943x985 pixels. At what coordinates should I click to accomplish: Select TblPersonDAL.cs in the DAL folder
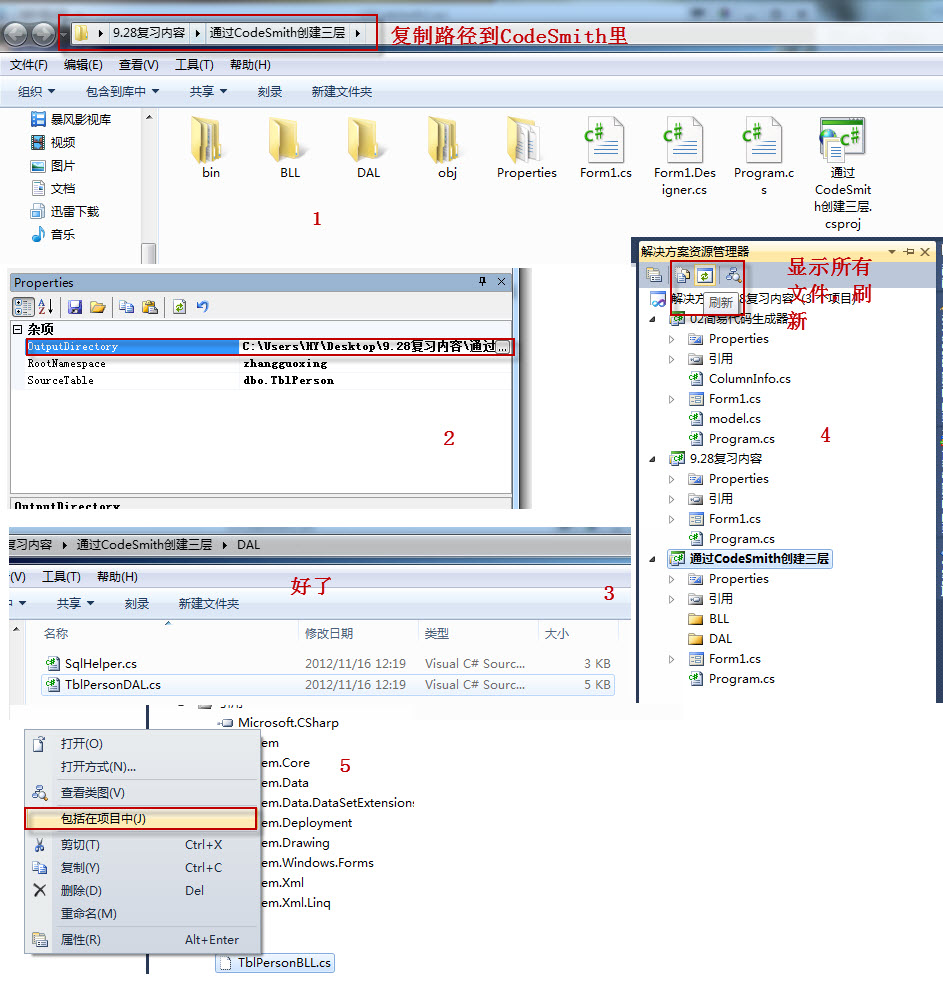(x=327, y=685)
